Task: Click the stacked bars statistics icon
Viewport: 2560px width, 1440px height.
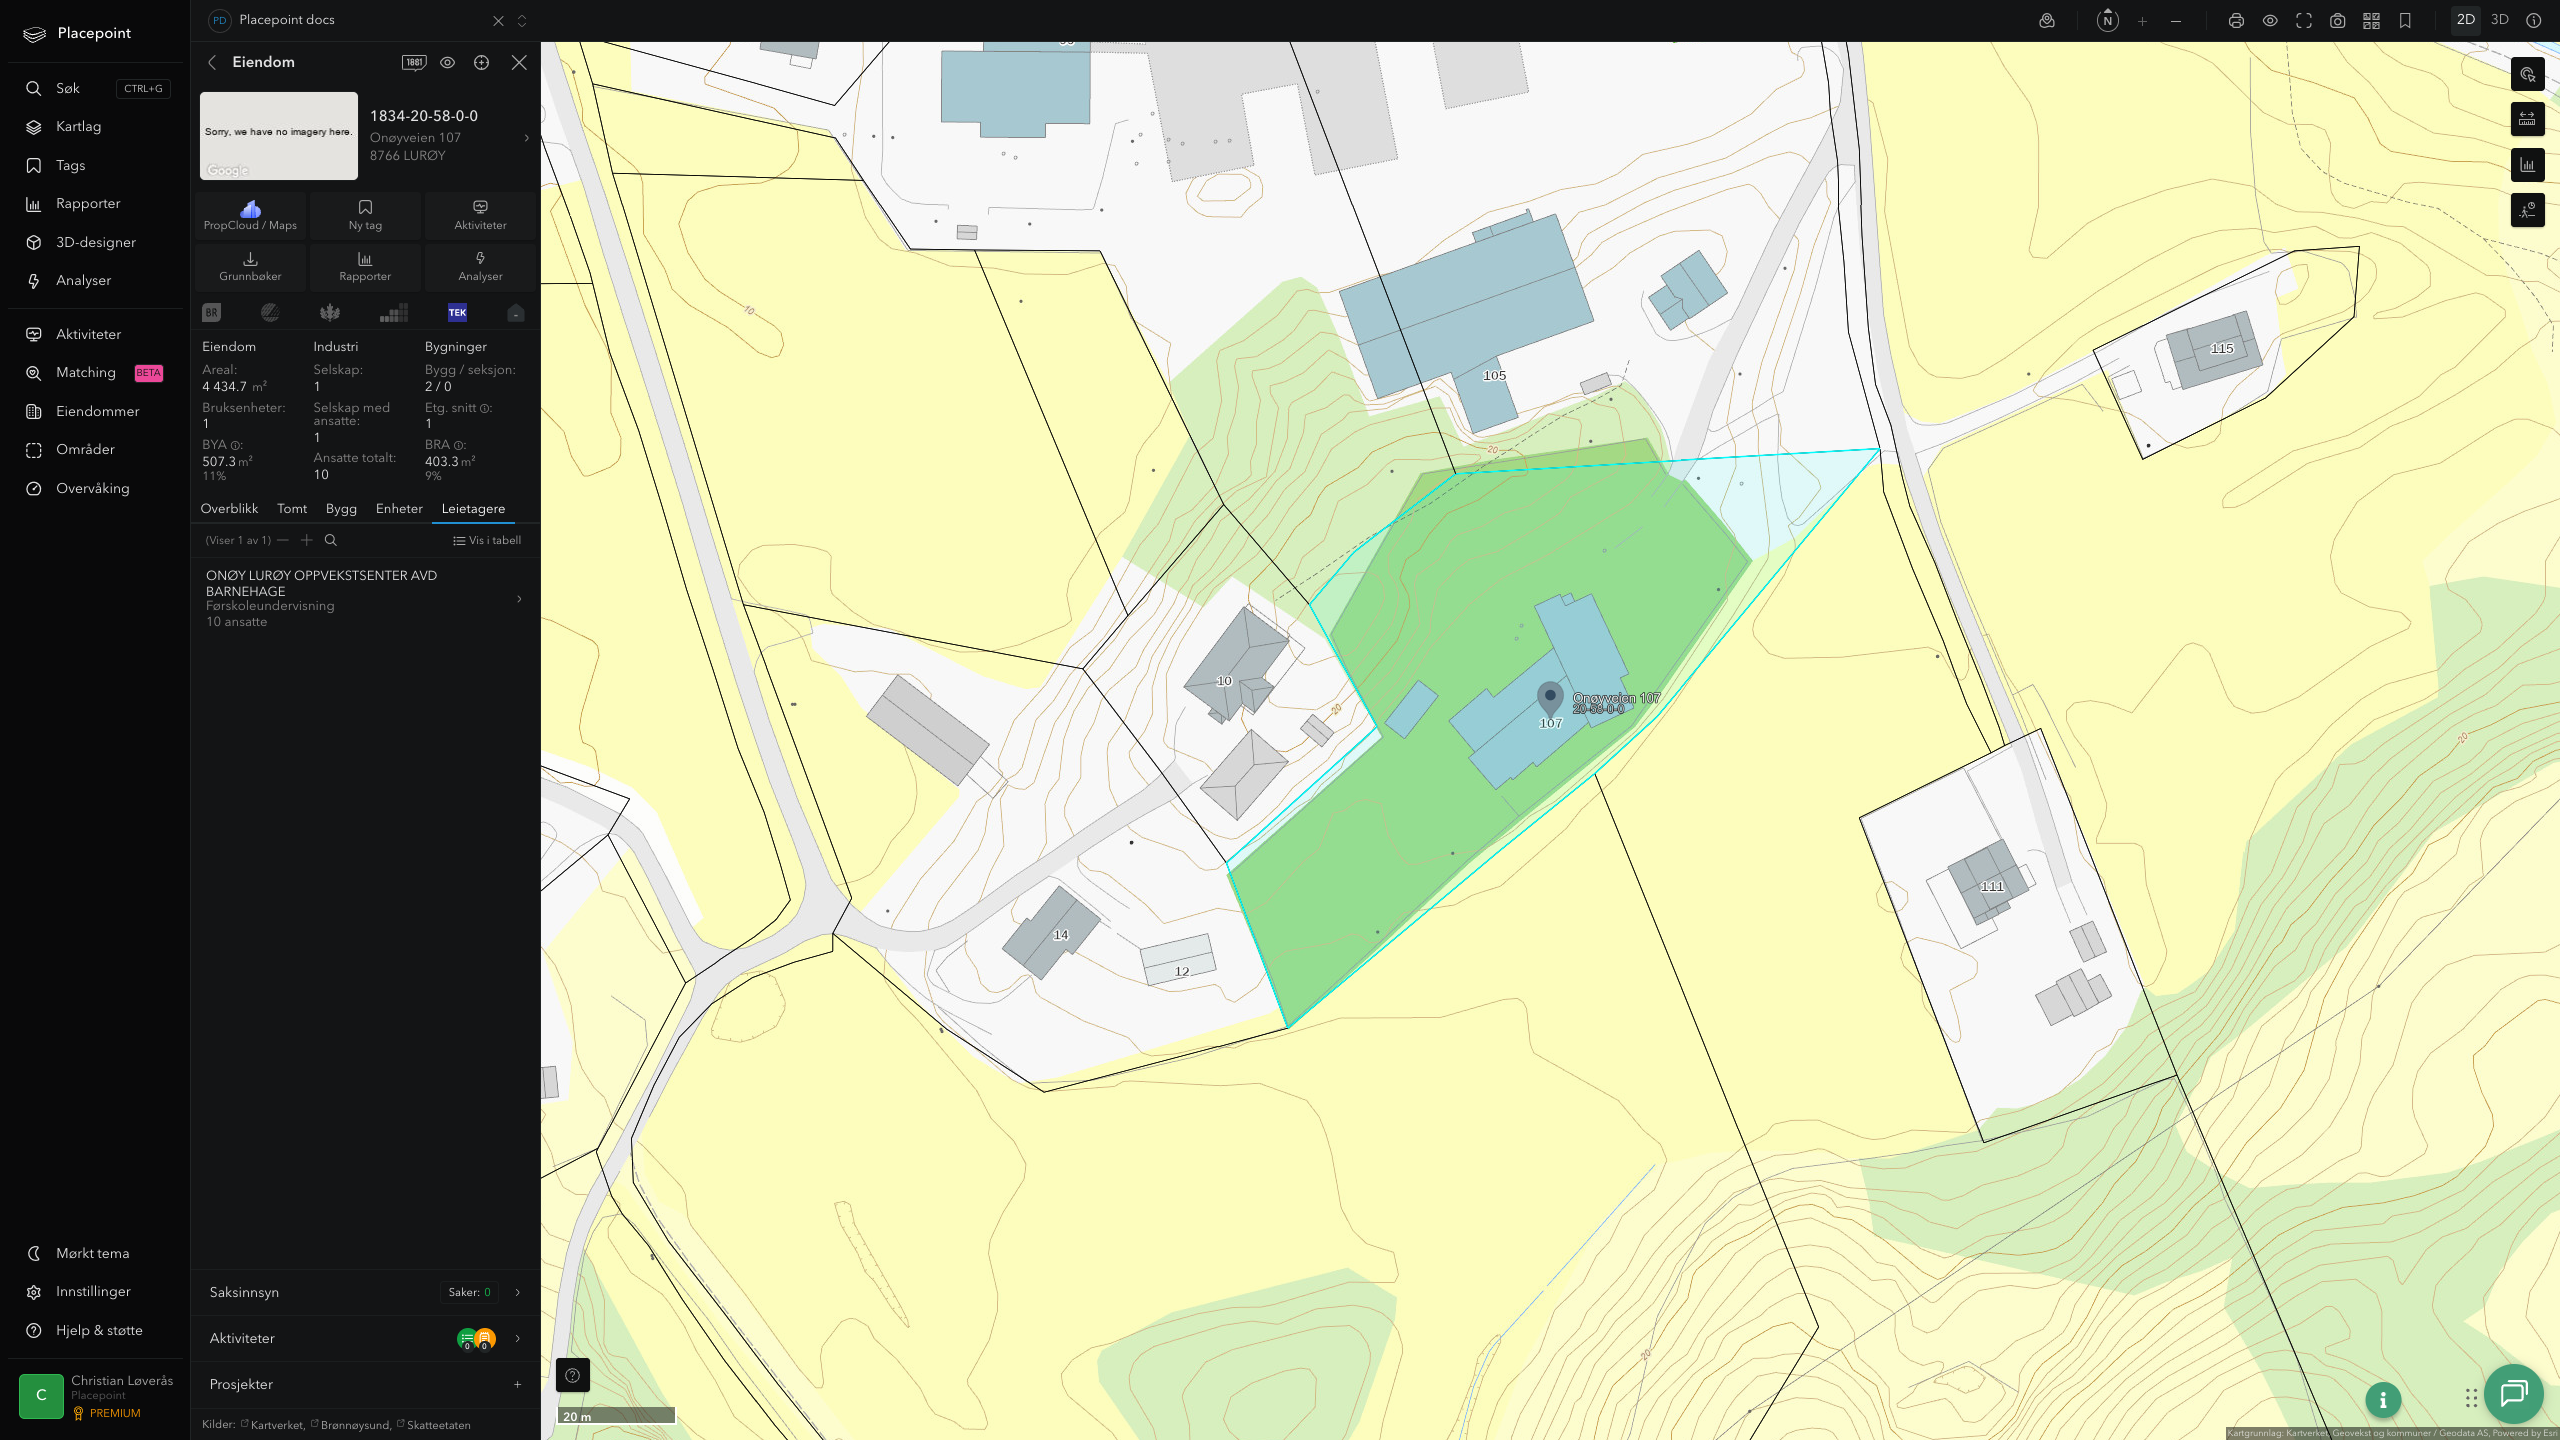Action: coord(394,313)
